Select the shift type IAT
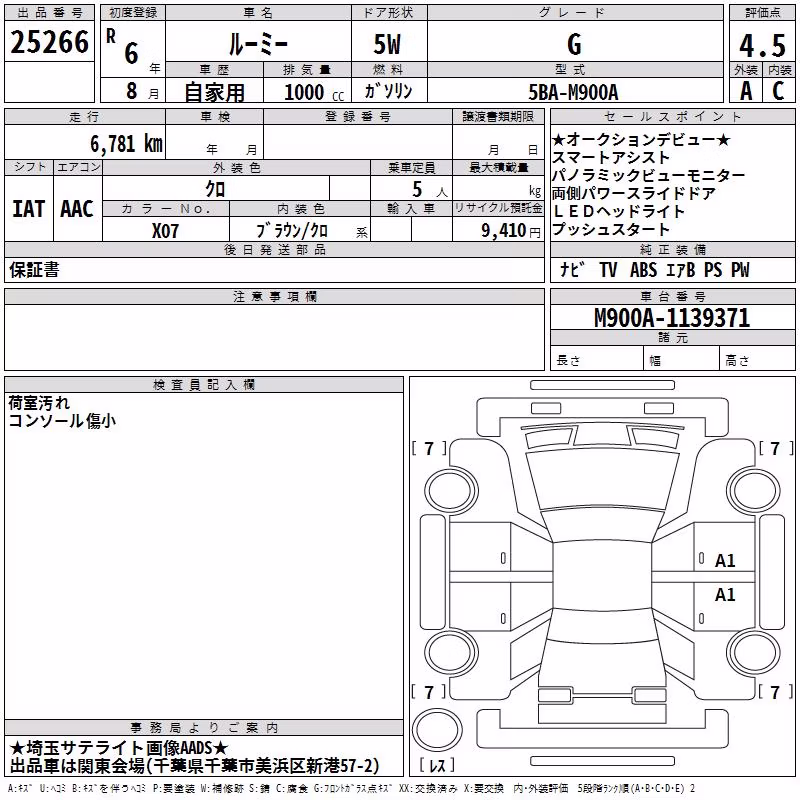800x800 pixels. click(x=29, y=209)
